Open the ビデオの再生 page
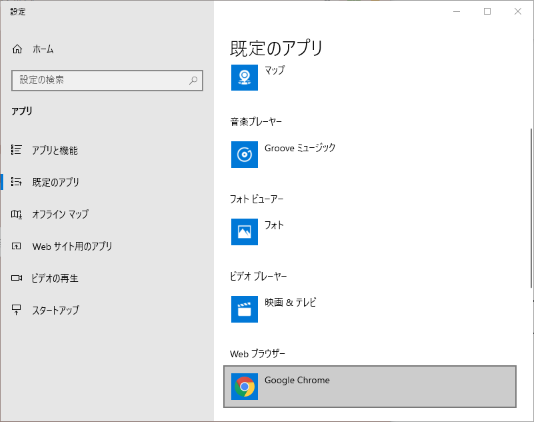 pyautogui.click(x=55, y=278)
